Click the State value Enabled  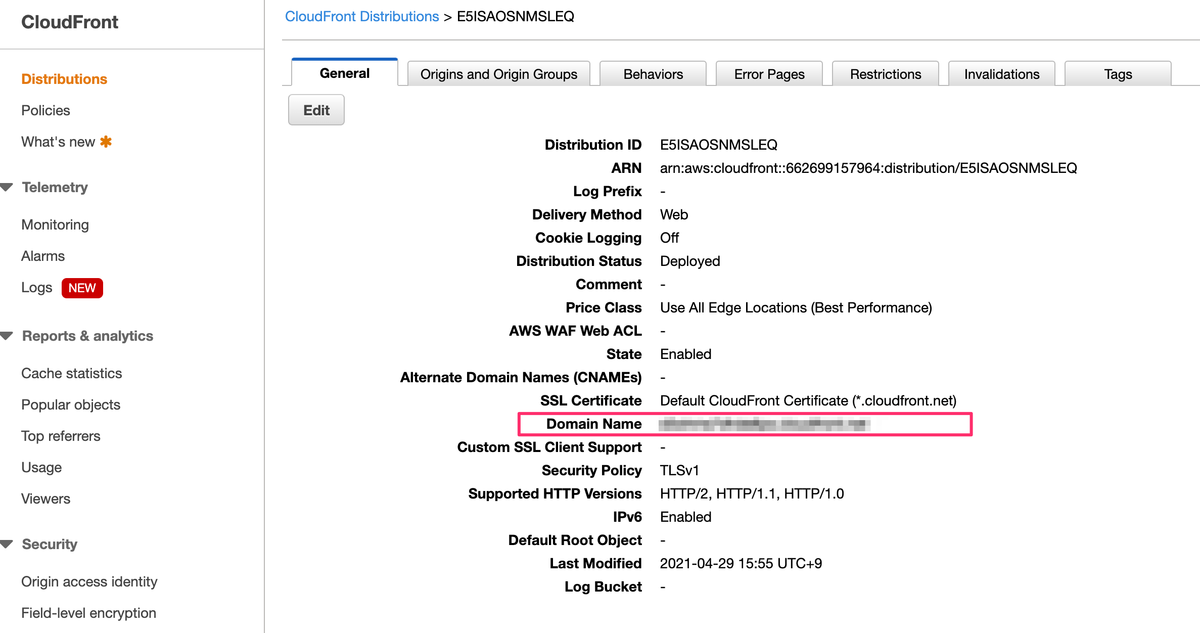686,354
